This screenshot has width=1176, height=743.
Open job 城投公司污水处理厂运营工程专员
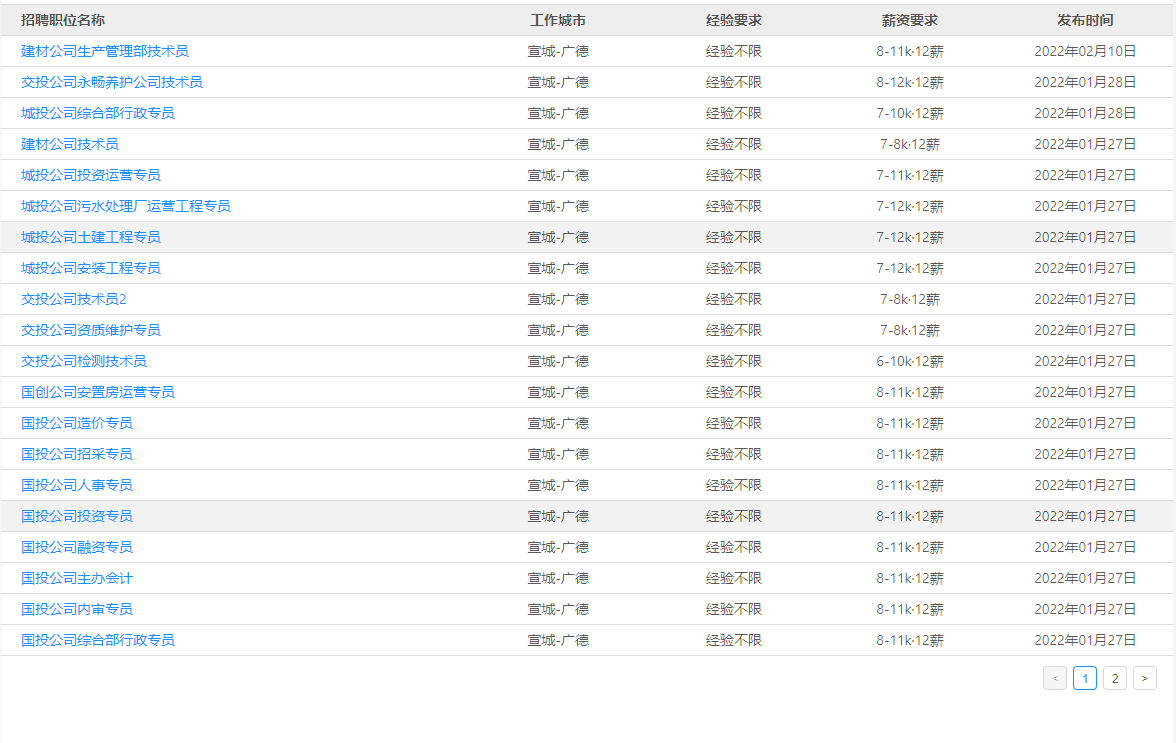click(126, 206)
